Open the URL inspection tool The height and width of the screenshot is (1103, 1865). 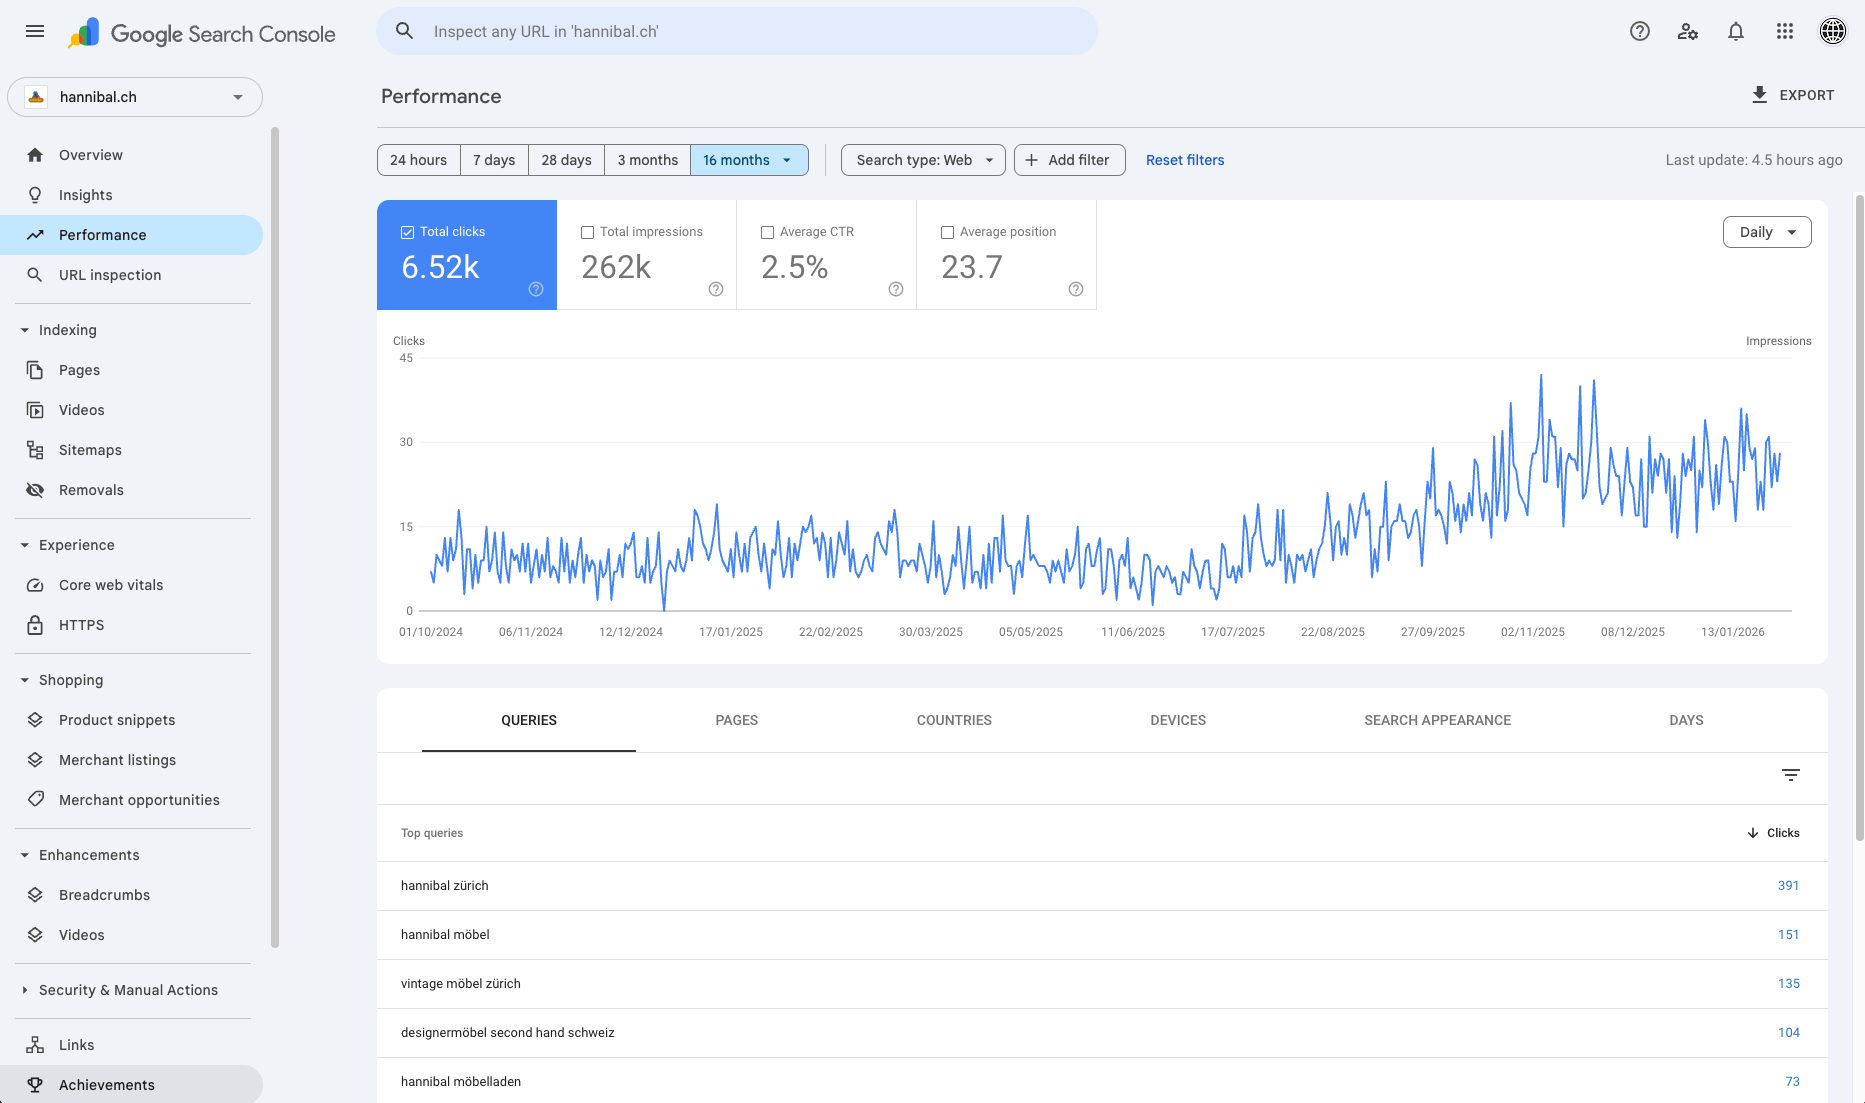(x=109, y=274)
